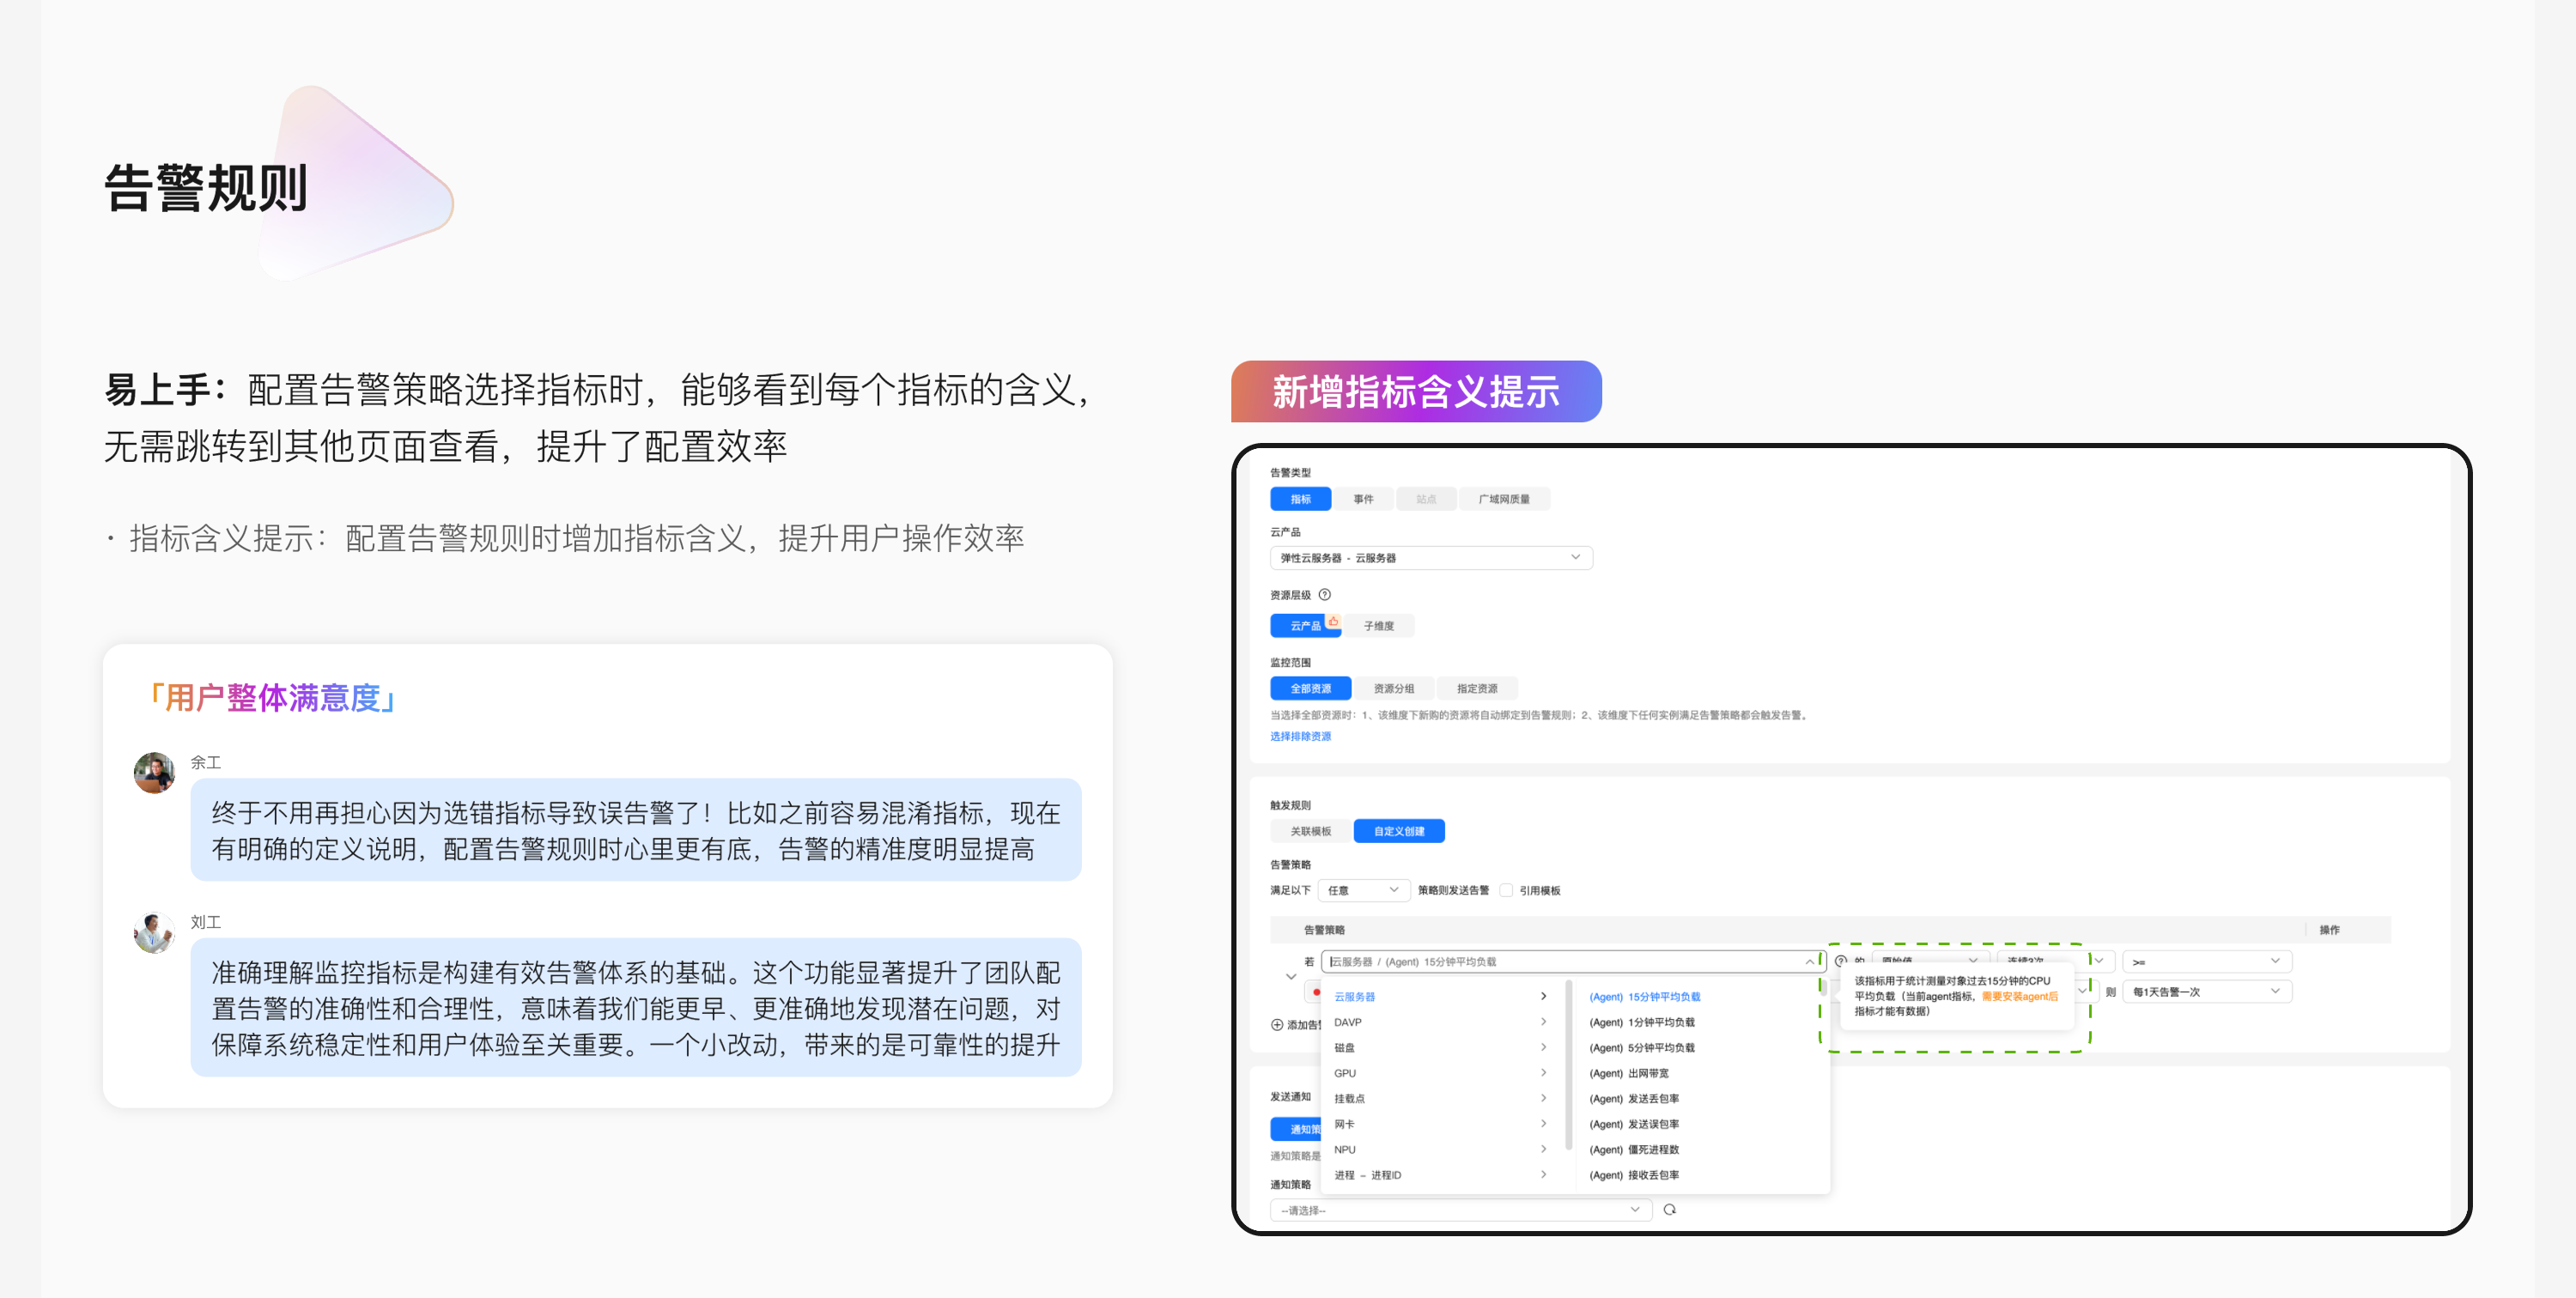Click 选择排除资源 link

pyautogui.click(x=1300, y=736)
